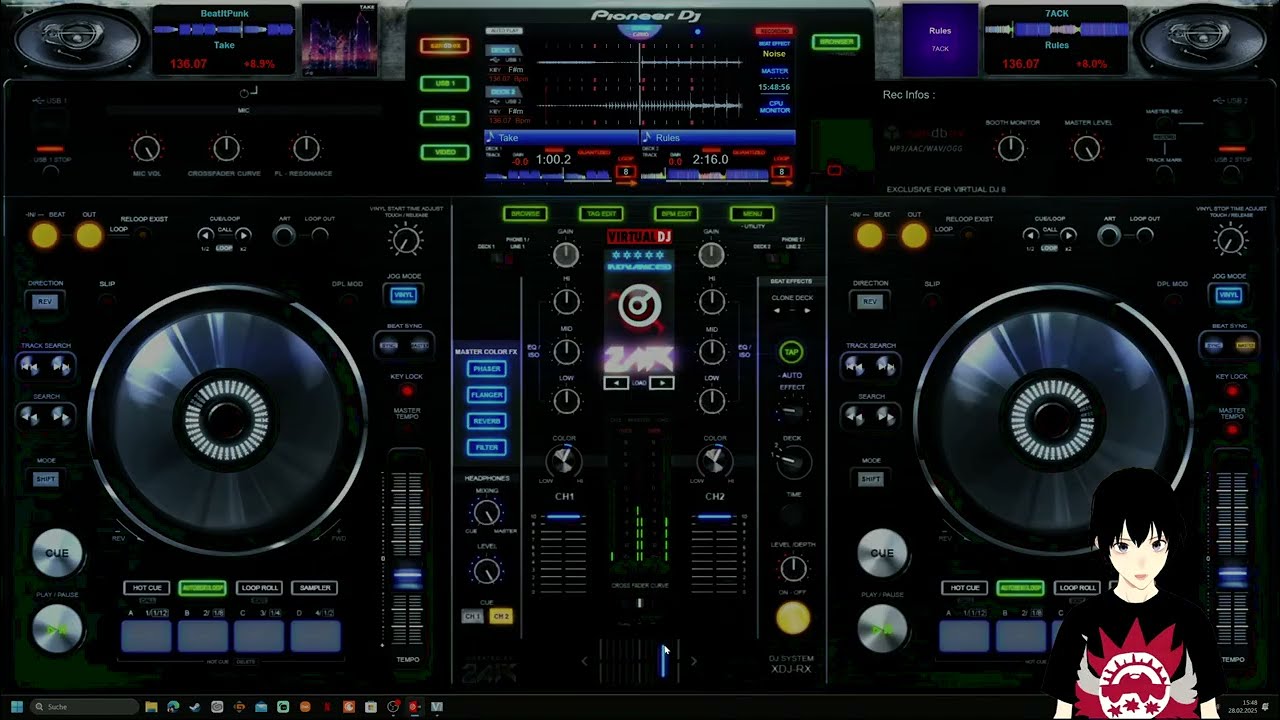This screenshot has width=1280, height=720.
Task: Select HOT CUE pad mode on left deck
Action: [x=147, y=588]
